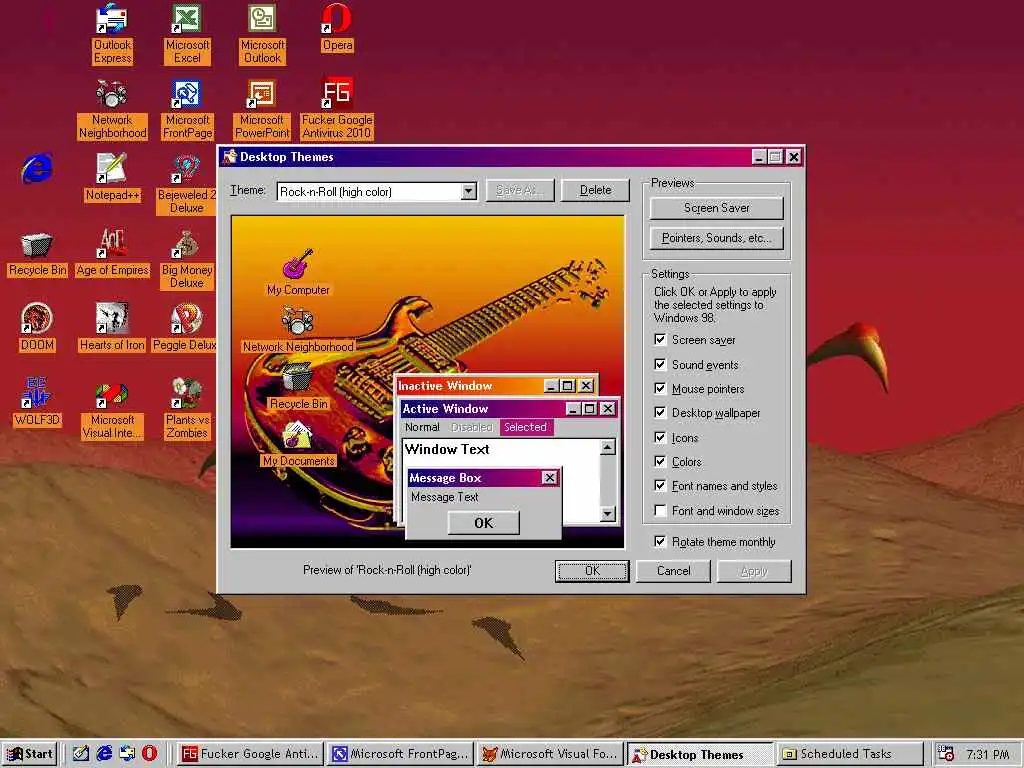
Task: Select the Bejeweled 2 Deluxe shortcut
Action: [187, 184]
